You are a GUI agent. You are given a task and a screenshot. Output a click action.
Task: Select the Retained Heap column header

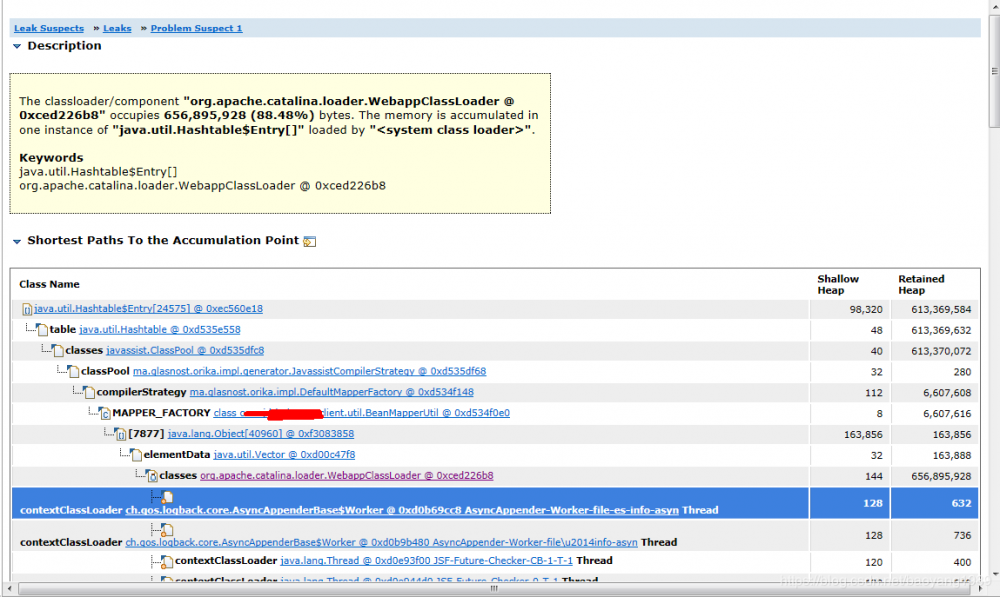pyautogui.click(x=921, y=284)
